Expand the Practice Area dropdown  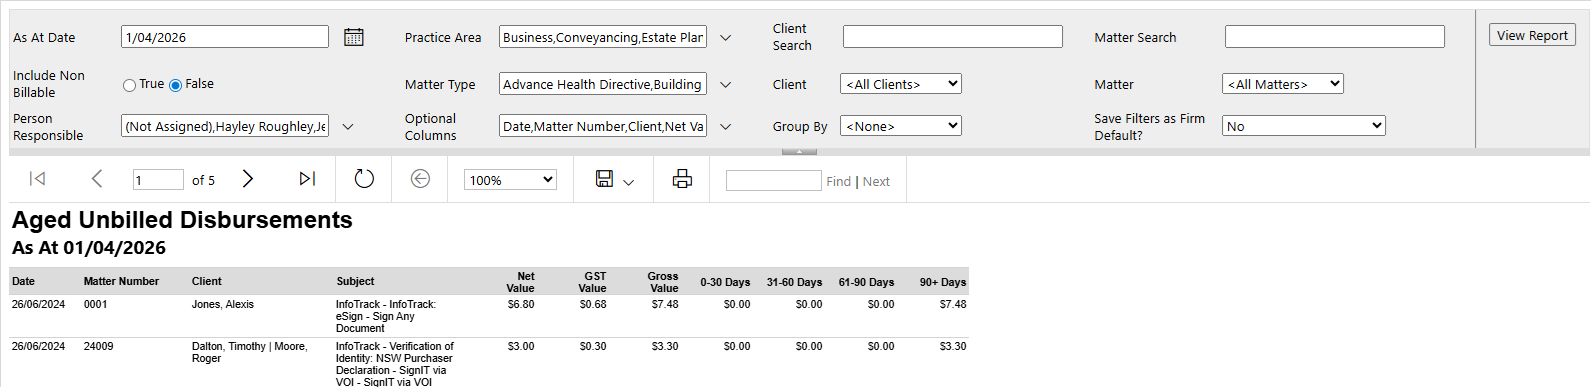coord(726,38)
